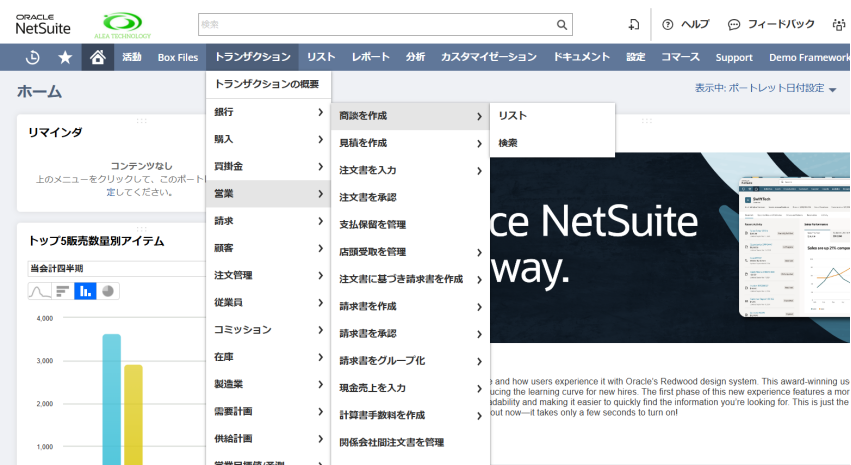Expand the 従業員 submenu
The image size is (851, 465).
269,302
